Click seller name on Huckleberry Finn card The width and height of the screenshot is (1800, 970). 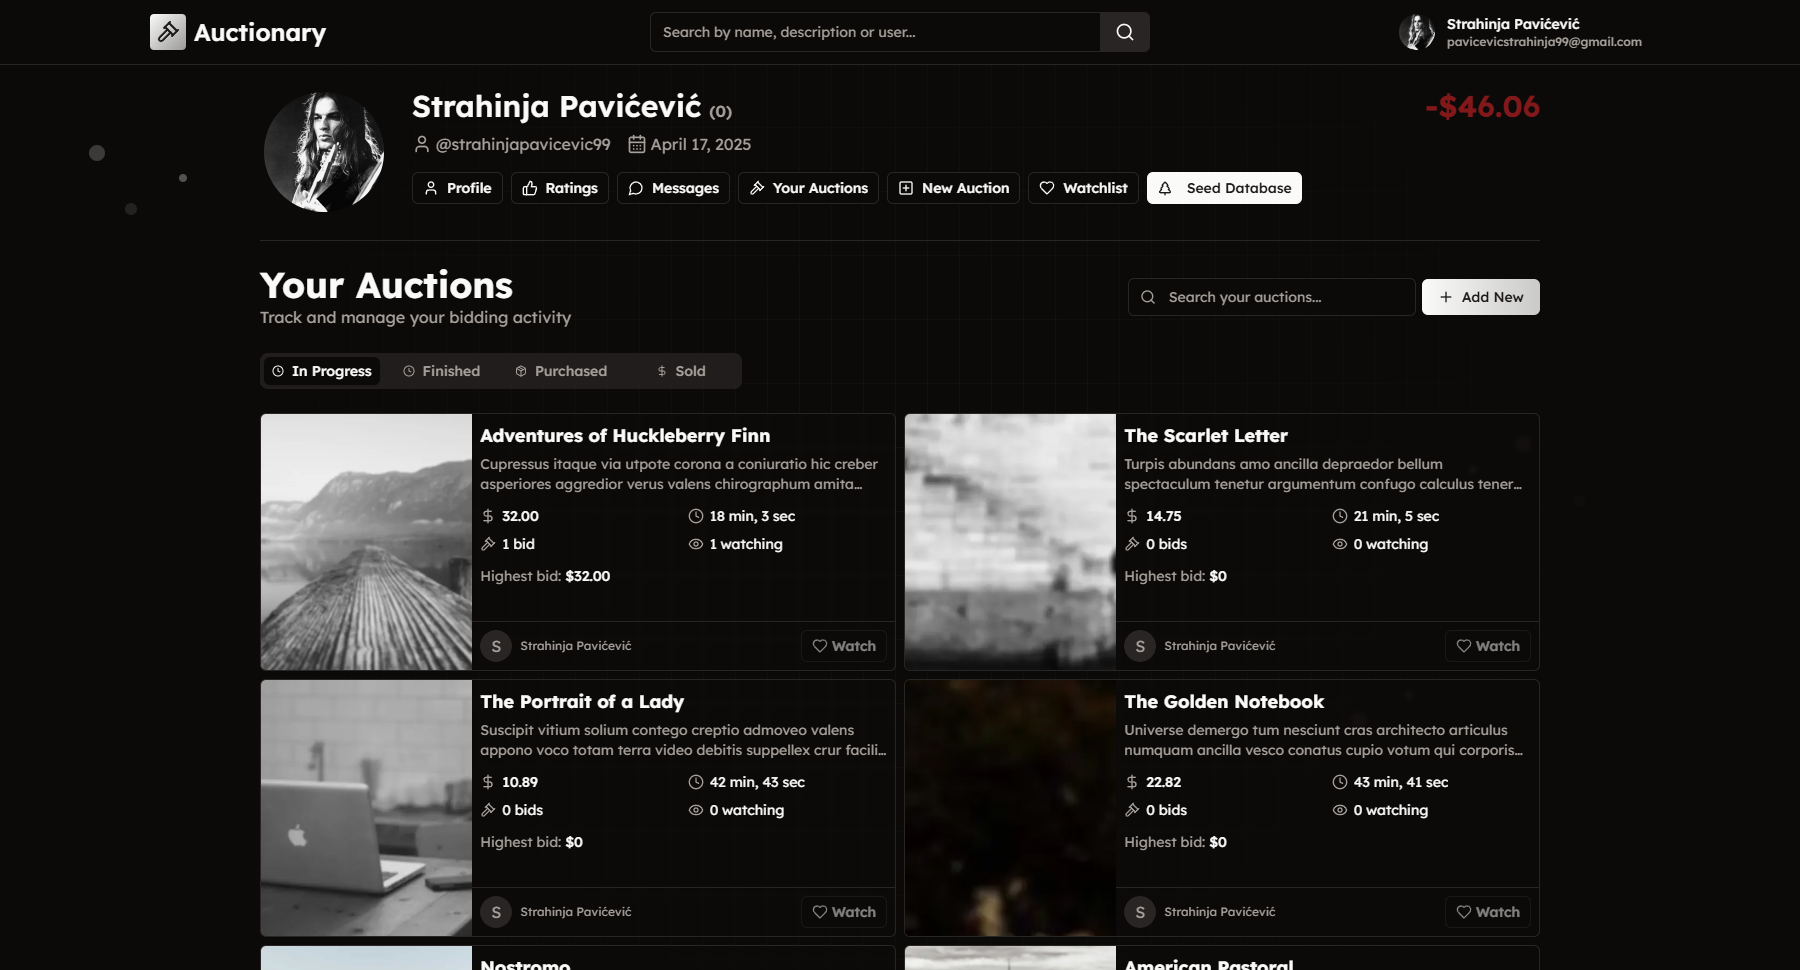[x=576, y=646]
